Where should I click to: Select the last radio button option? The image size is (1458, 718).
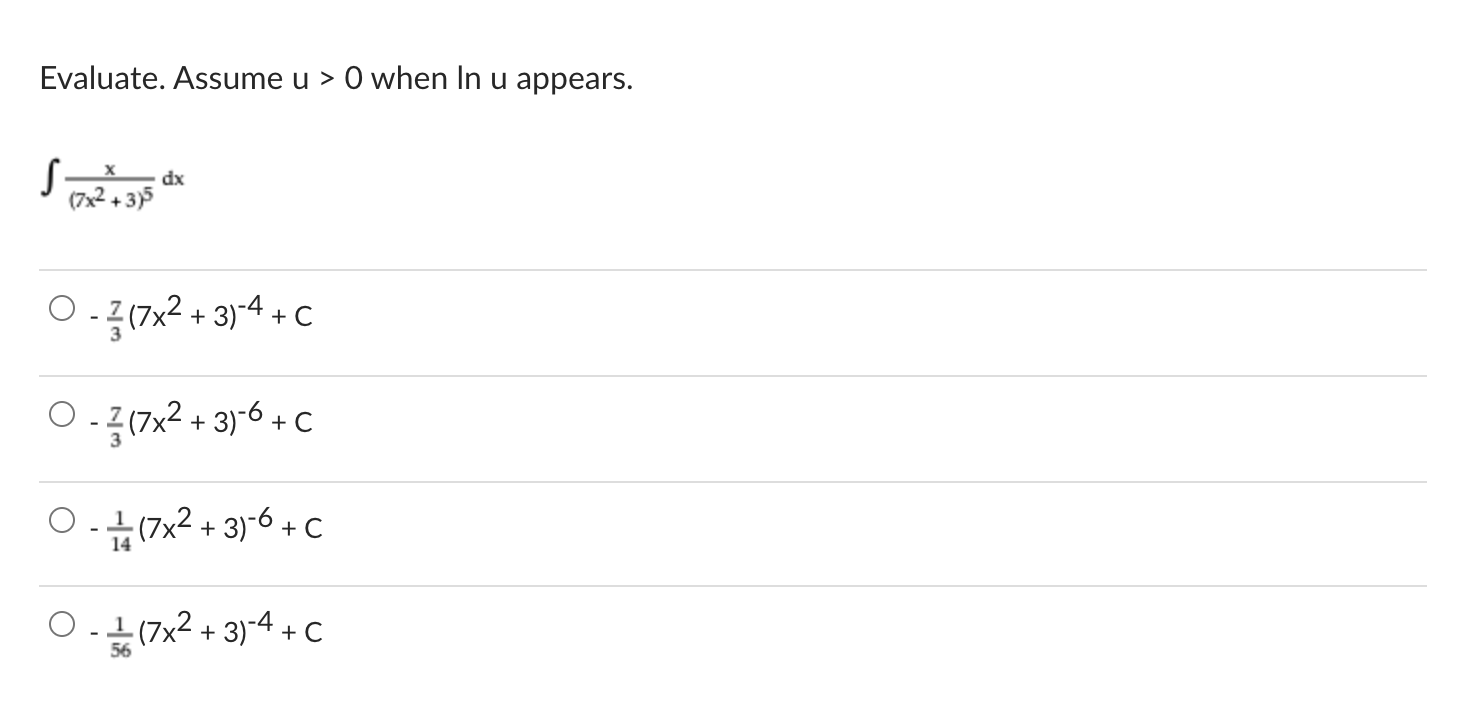click(60, 622)
